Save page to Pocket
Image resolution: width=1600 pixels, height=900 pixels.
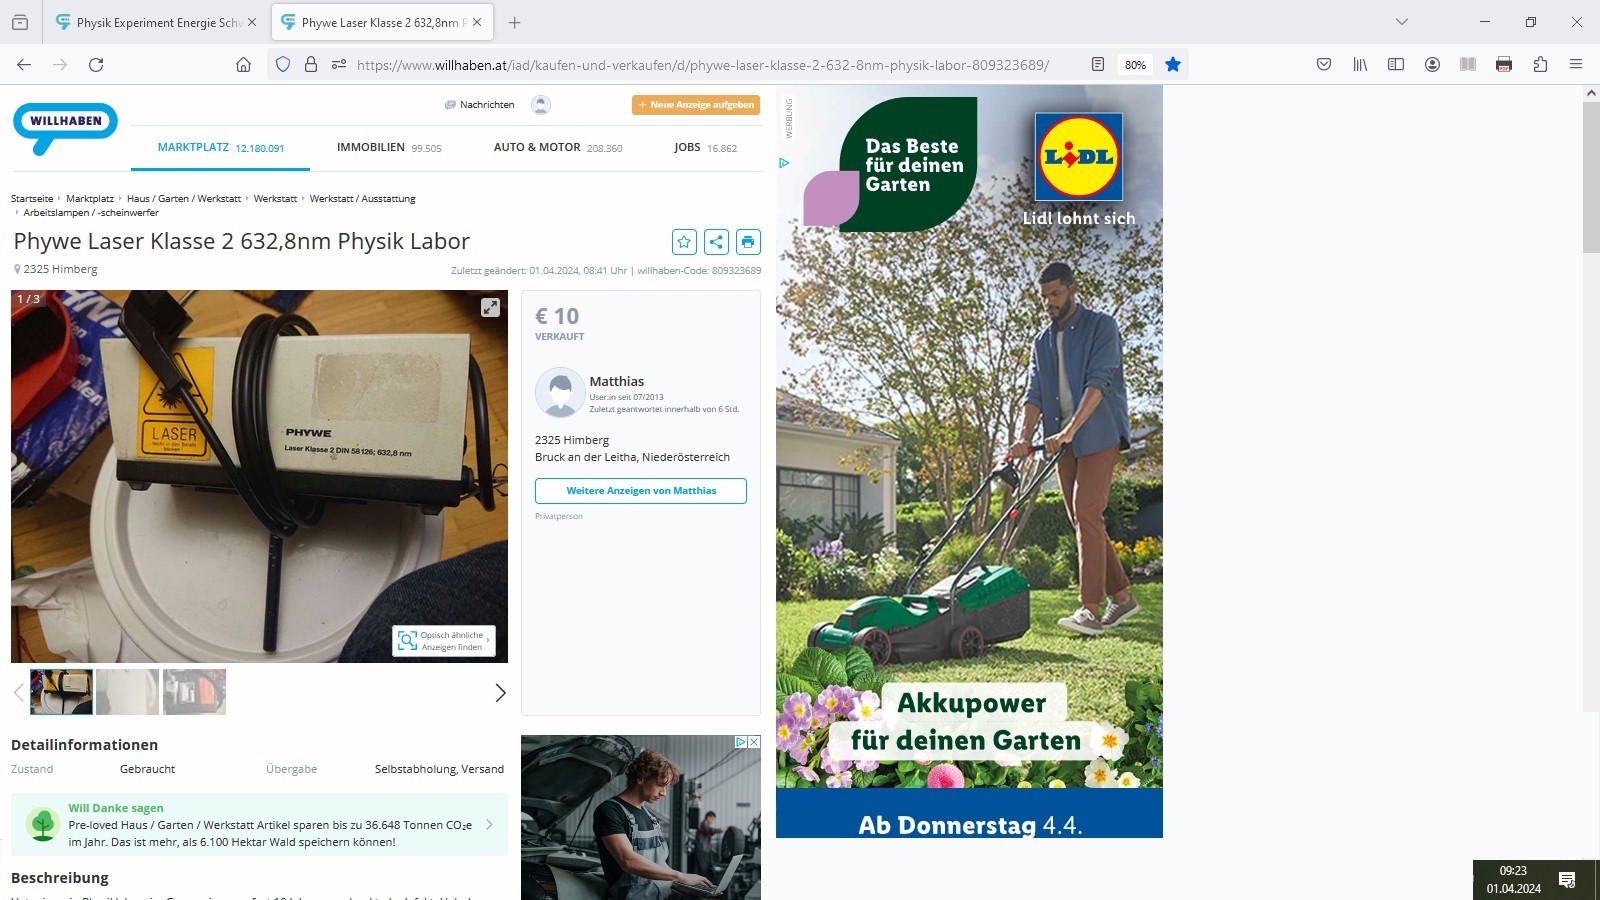1324,64
